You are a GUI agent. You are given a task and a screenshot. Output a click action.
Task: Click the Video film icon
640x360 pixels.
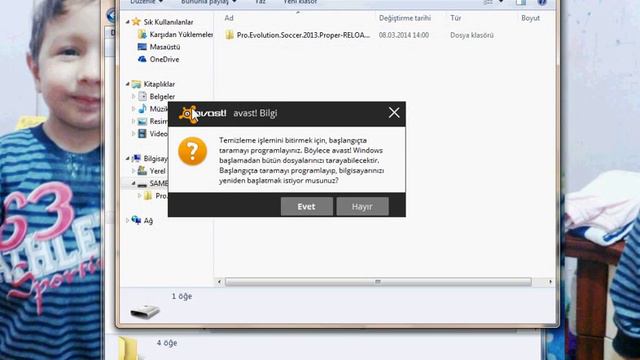pyautogui.click(x=142, y=133)
